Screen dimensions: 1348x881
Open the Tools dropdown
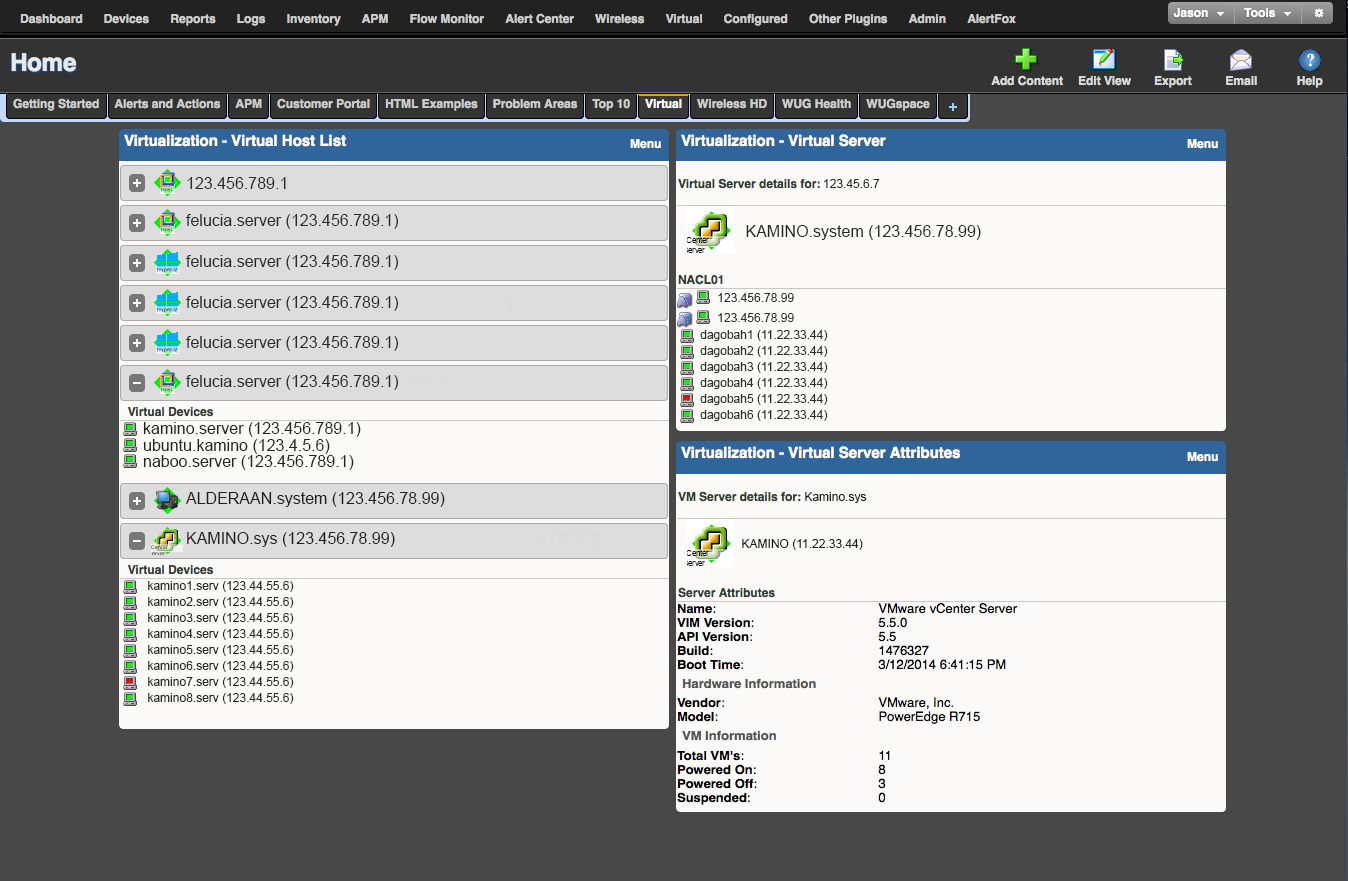point(1268,13)
